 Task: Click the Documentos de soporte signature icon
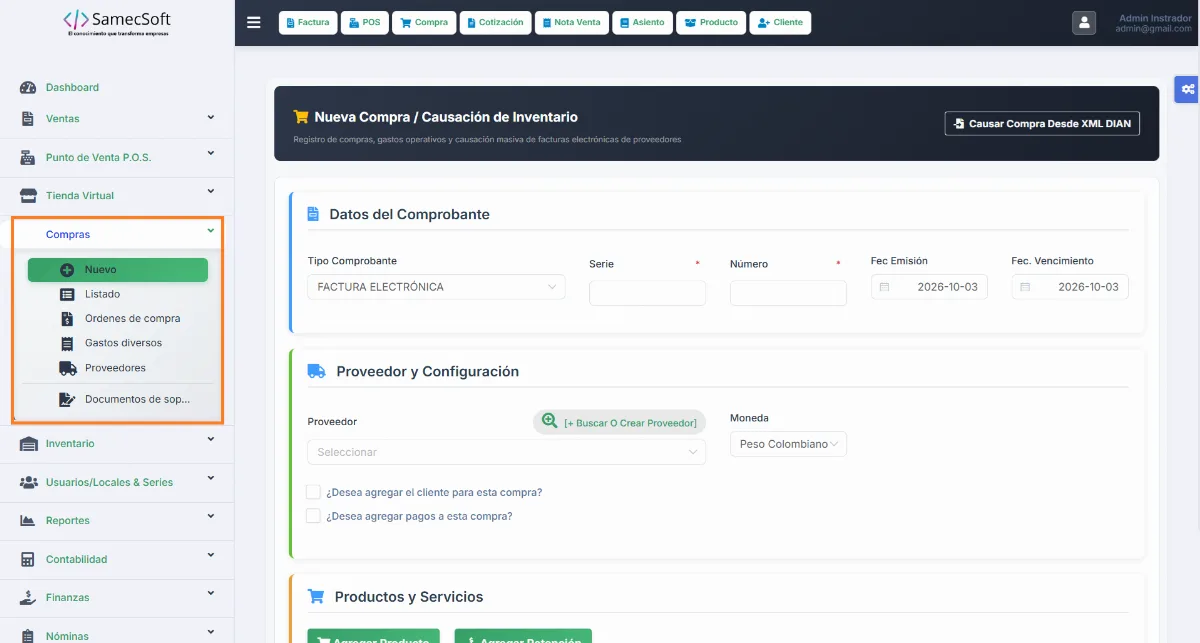(x=67, y=400)
